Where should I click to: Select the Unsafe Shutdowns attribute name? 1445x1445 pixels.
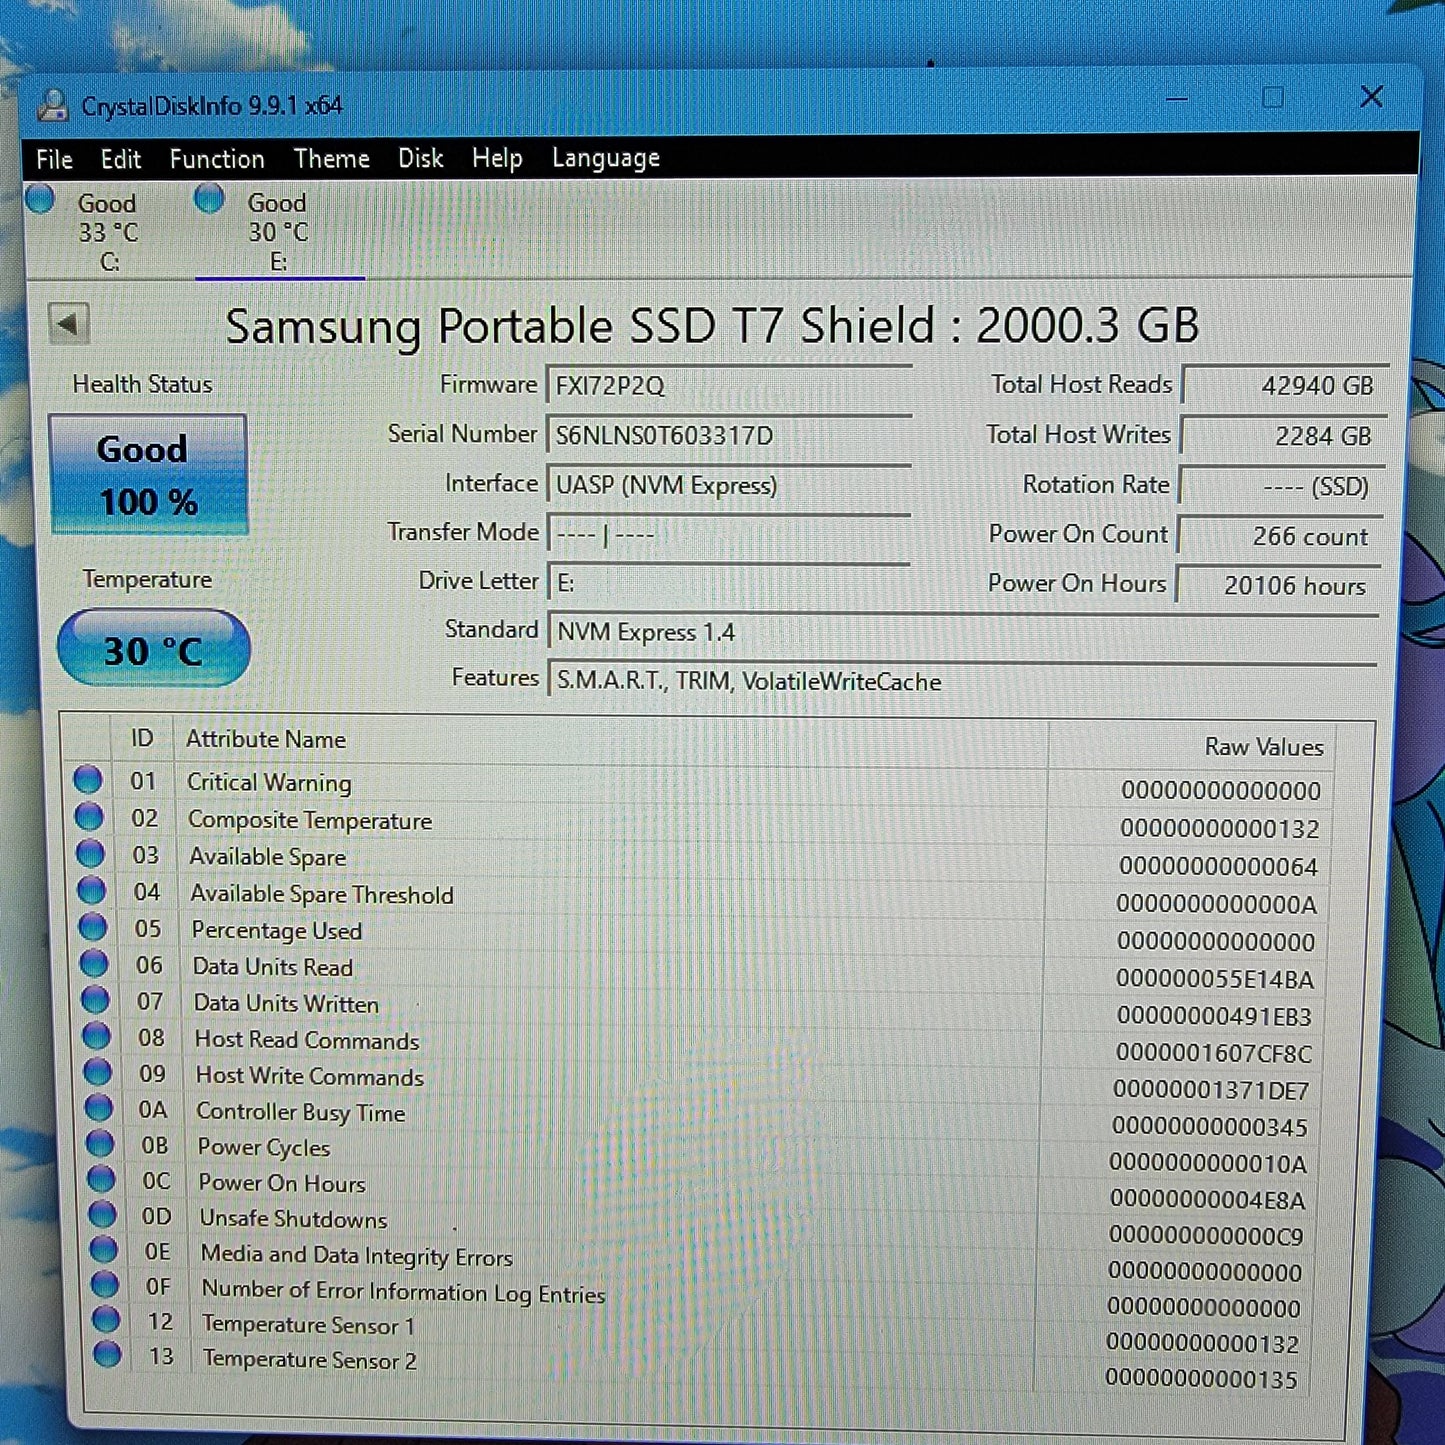pyautogui.click(x=293, y=1218)
